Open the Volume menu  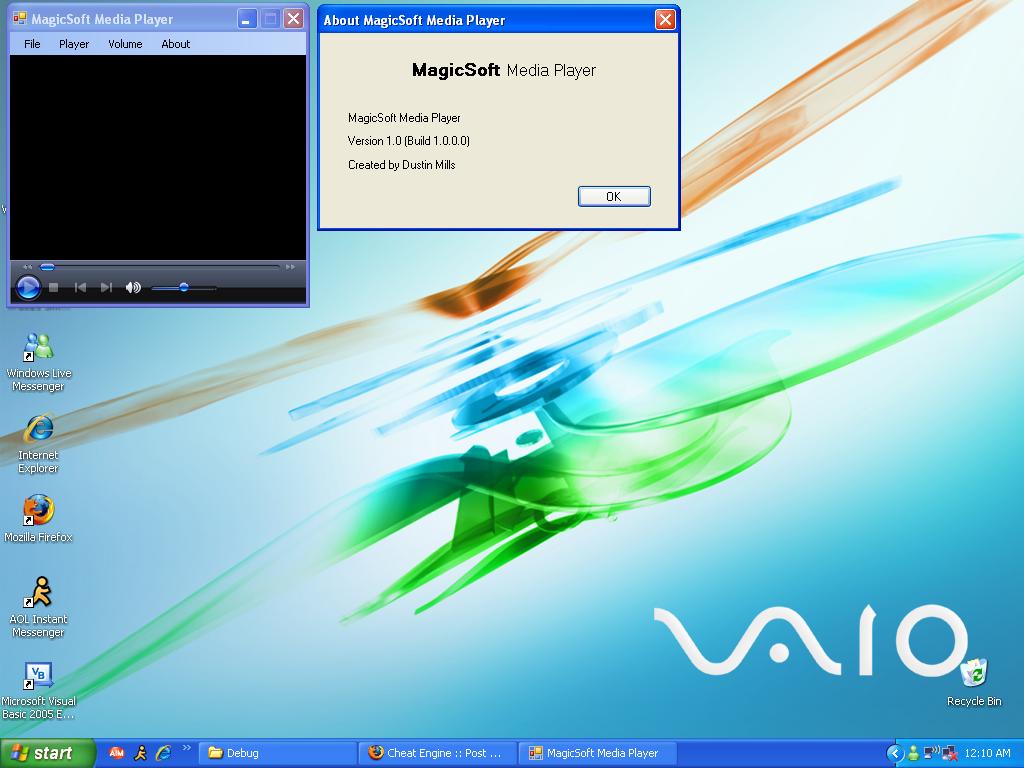point(125,44)
